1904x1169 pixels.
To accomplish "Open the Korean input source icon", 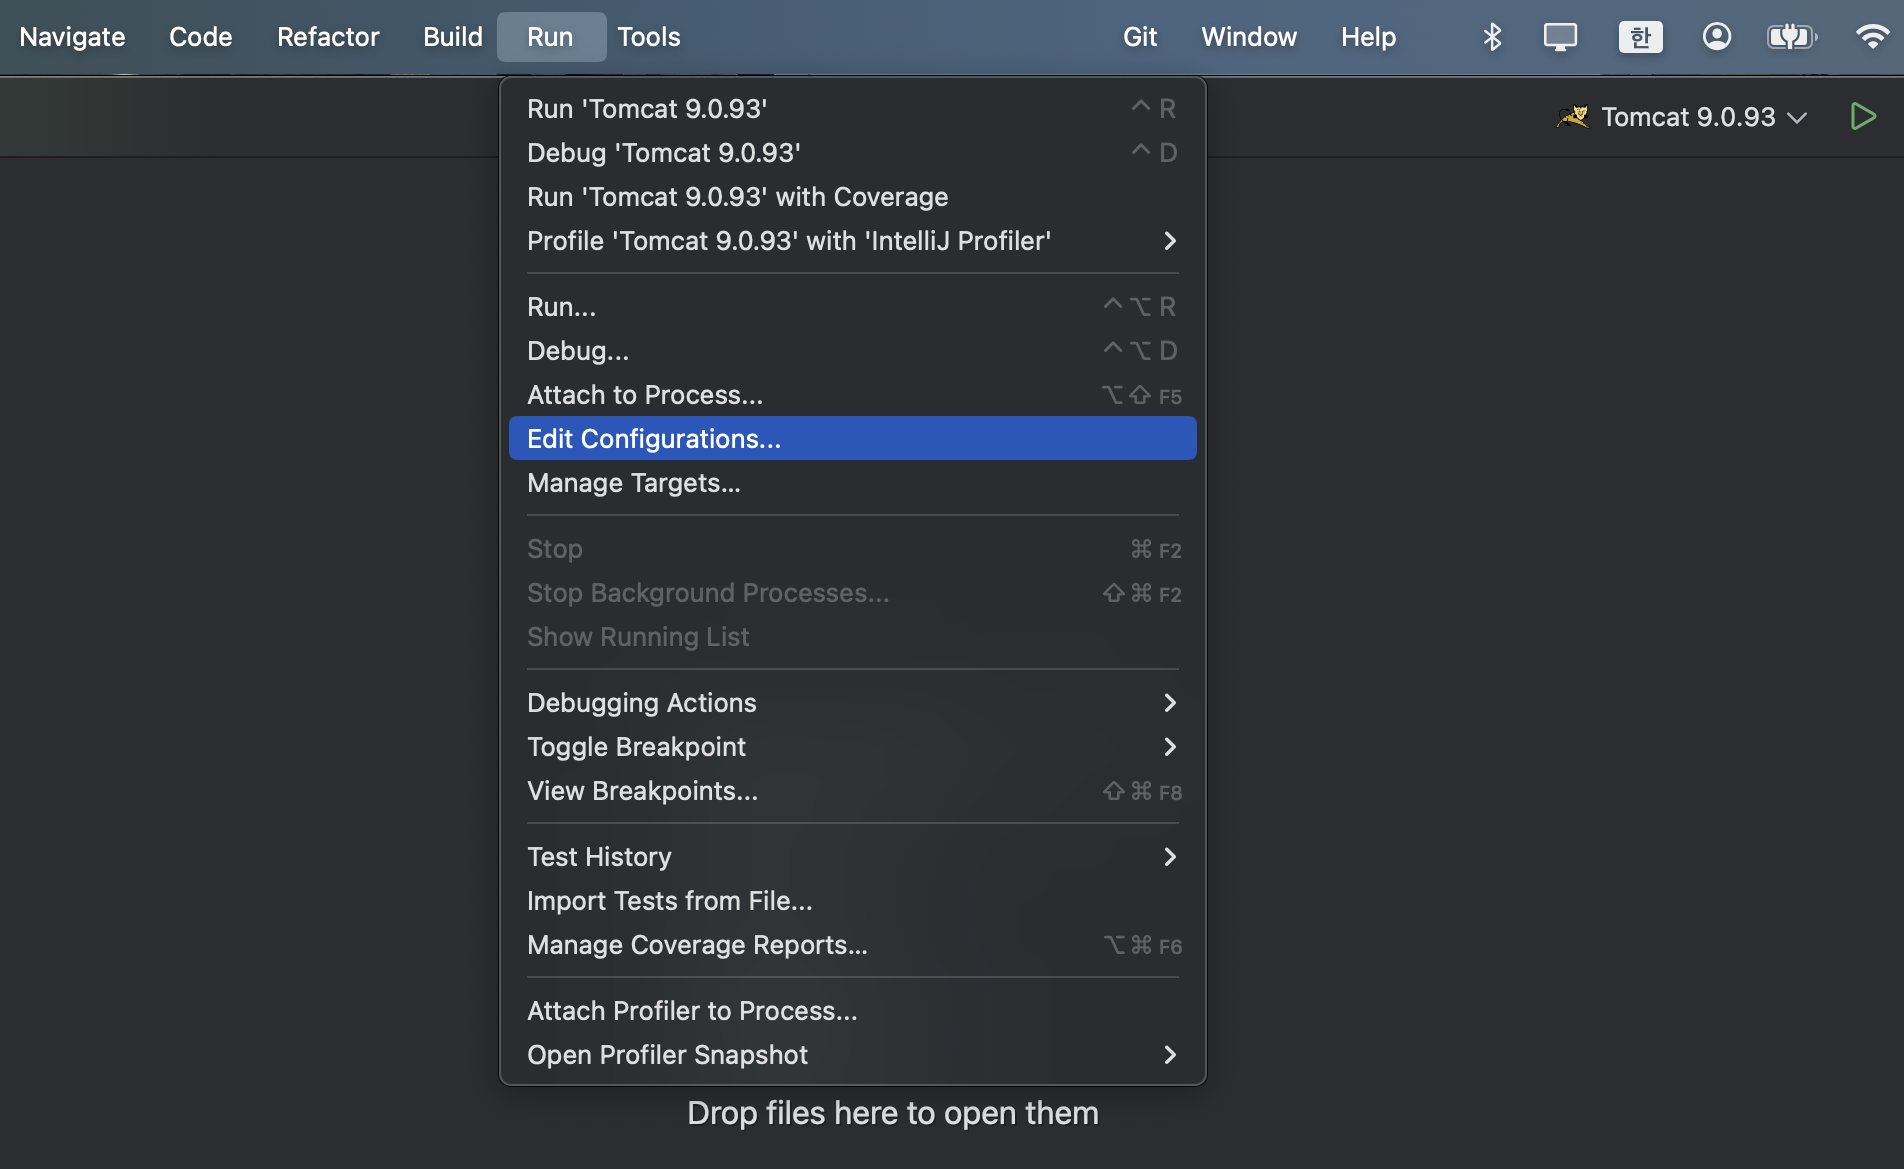I will [x=1640, y=37].
